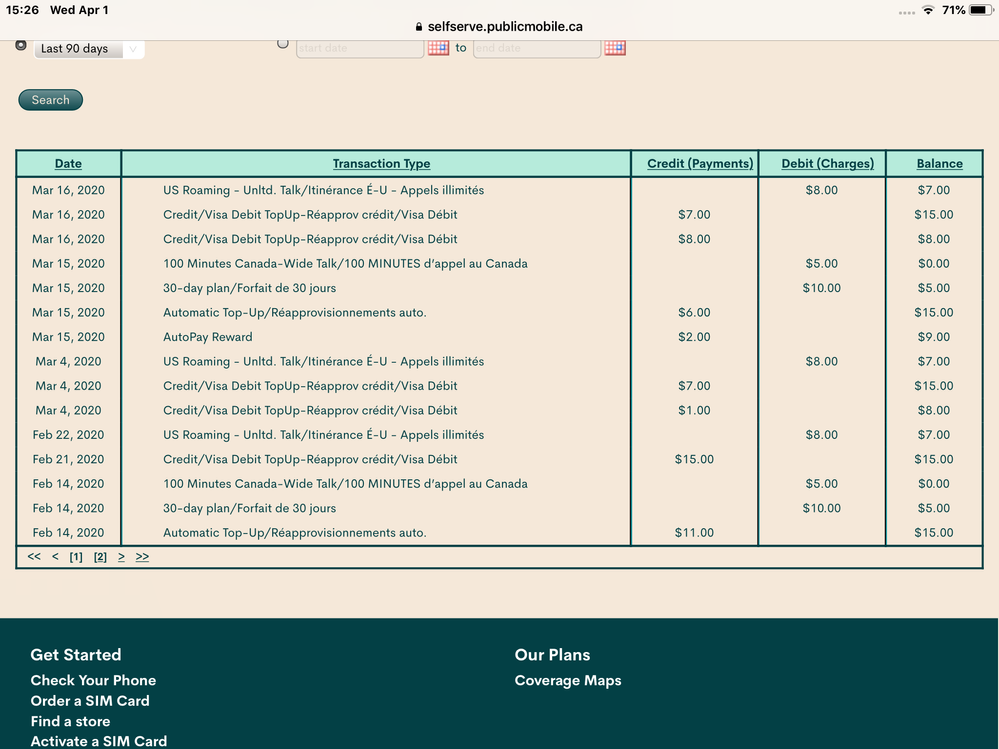
Task: Open the end date calendar picker icon
Action: point(614,47)
